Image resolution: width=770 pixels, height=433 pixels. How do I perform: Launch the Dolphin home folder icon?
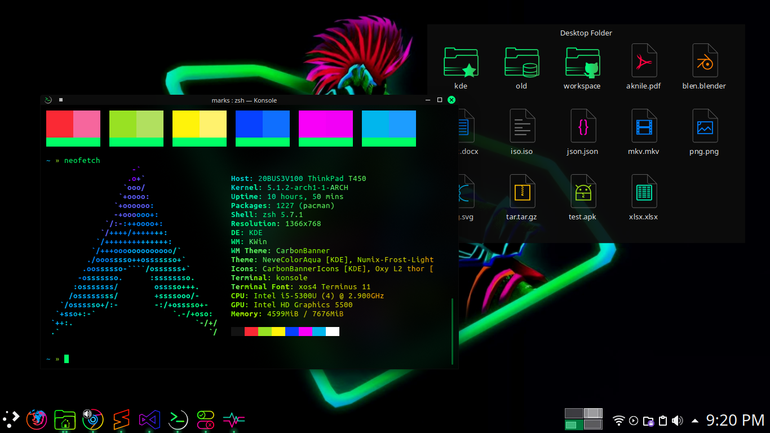tap(65, 420)
